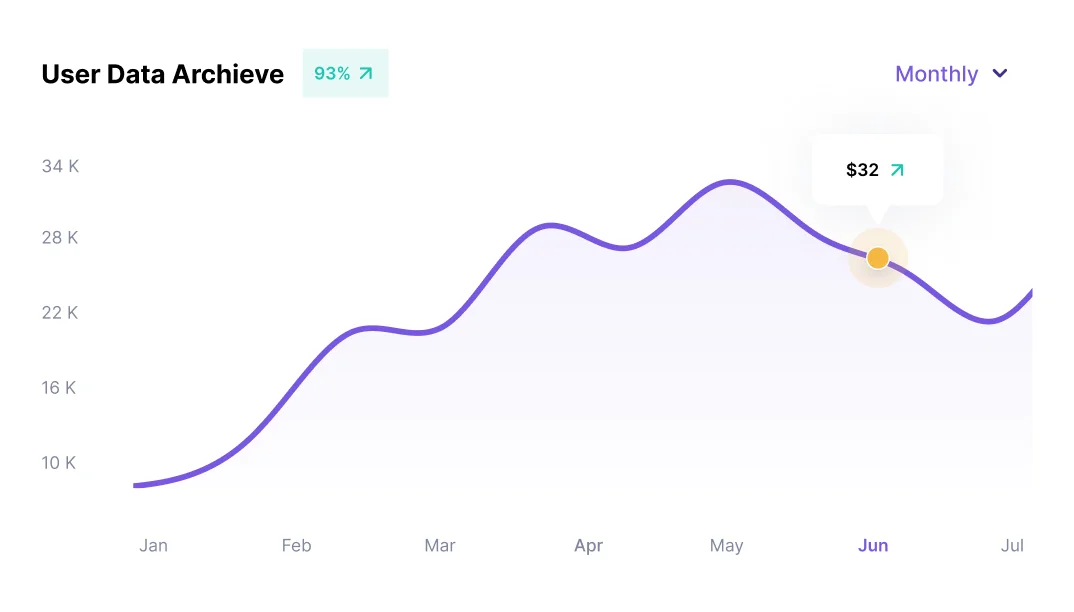The image size is (1074, 612).
Task: Select the May month label
Action: click(x=726, y=545)
